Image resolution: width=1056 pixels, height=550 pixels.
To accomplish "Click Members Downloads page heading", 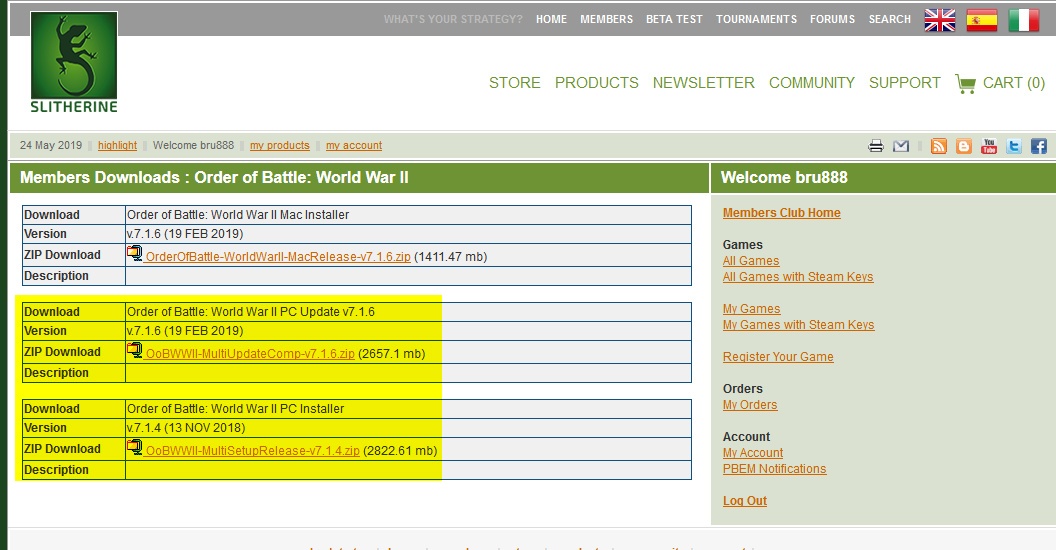I will [x=214, y=178].
